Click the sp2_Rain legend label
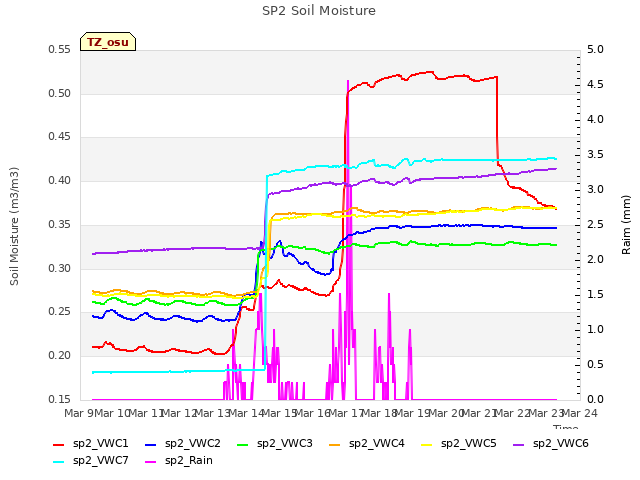This screenshot has width=640, height=480. [189, 460]
